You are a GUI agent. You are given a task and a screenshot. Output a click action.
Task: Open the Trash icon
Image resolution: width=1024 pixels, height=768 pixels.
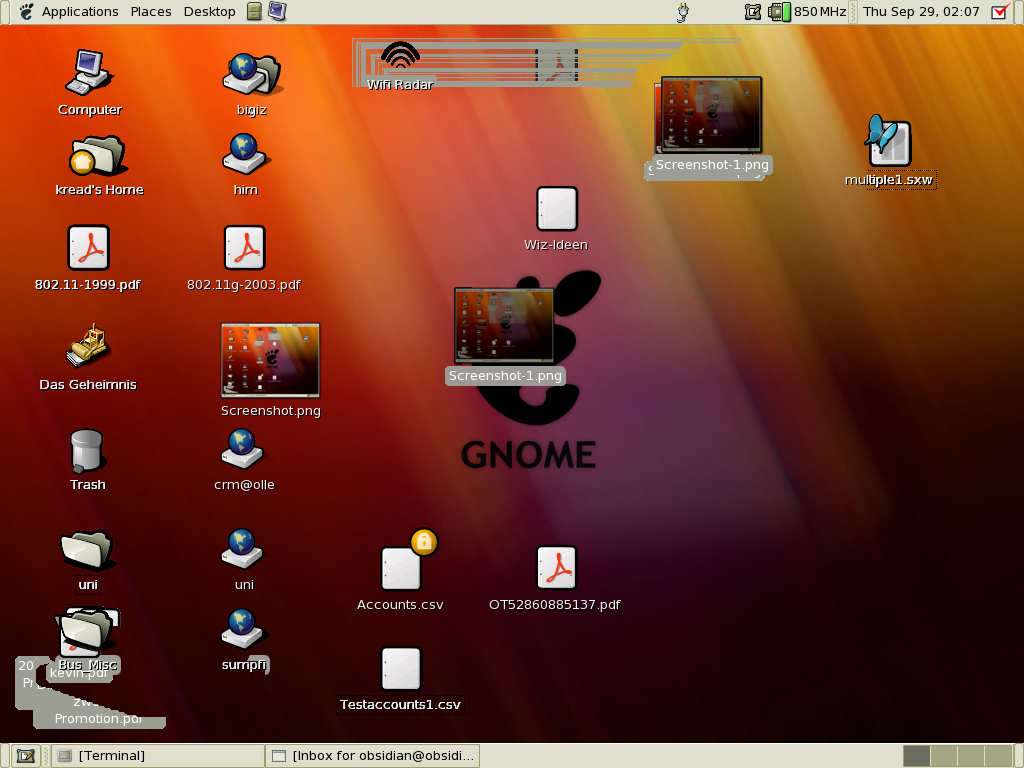point(88,451)
